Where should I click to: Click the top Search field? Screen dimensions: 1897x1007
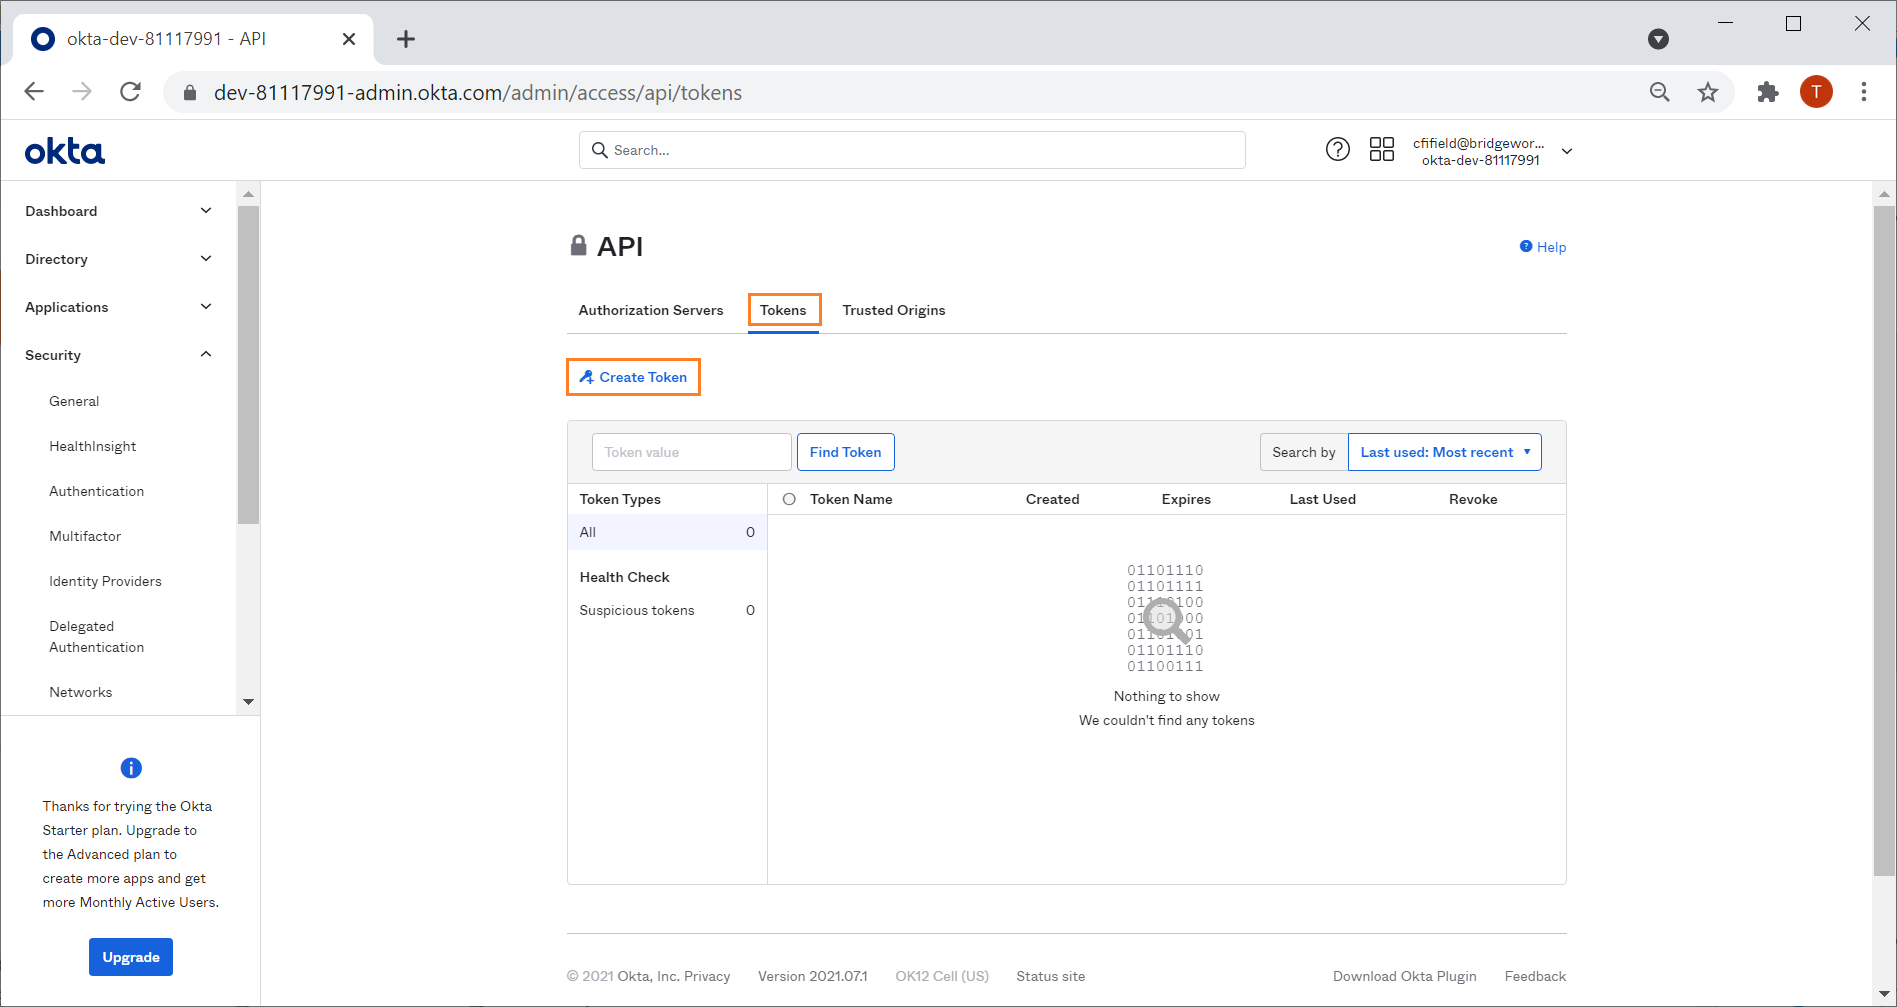[x=912, y=150]
